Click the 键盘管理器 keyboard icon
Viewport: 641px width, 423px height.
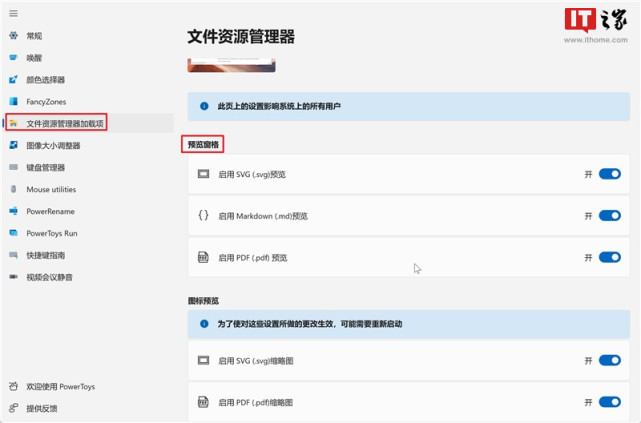pos(13,167)
